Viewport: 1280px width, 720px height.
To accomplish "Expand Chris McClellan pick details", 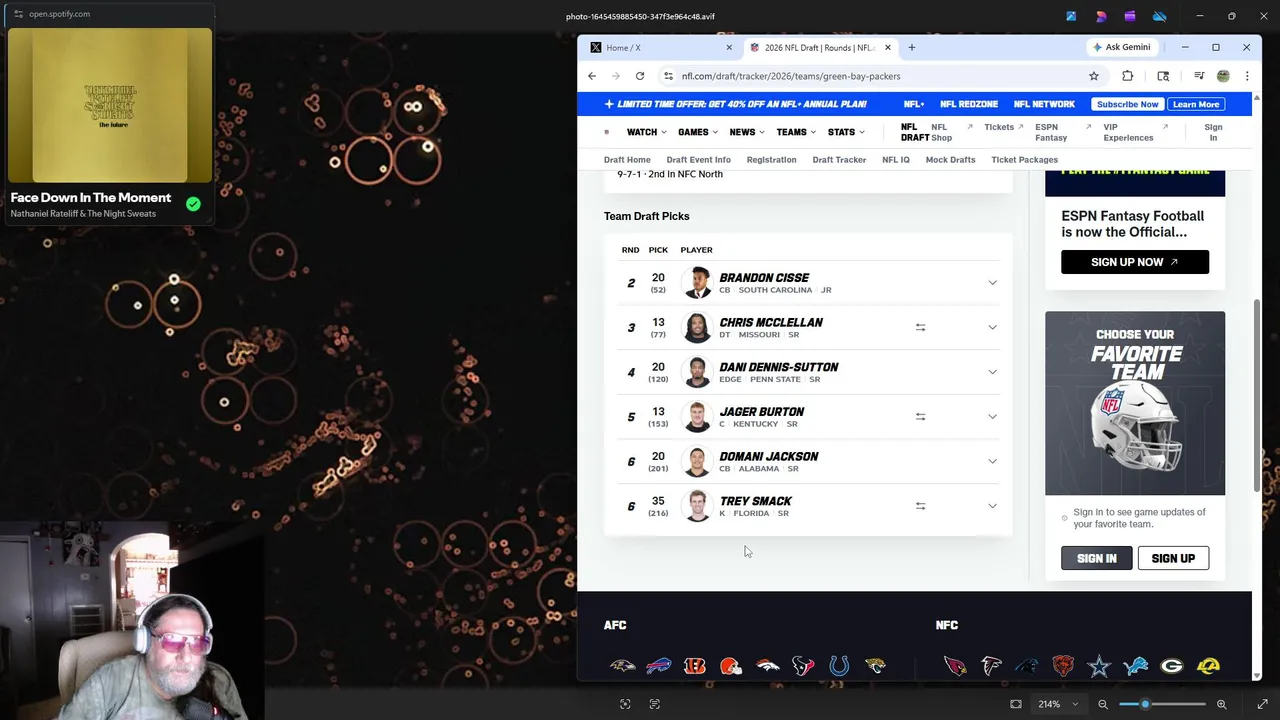I will pos(992,327).
